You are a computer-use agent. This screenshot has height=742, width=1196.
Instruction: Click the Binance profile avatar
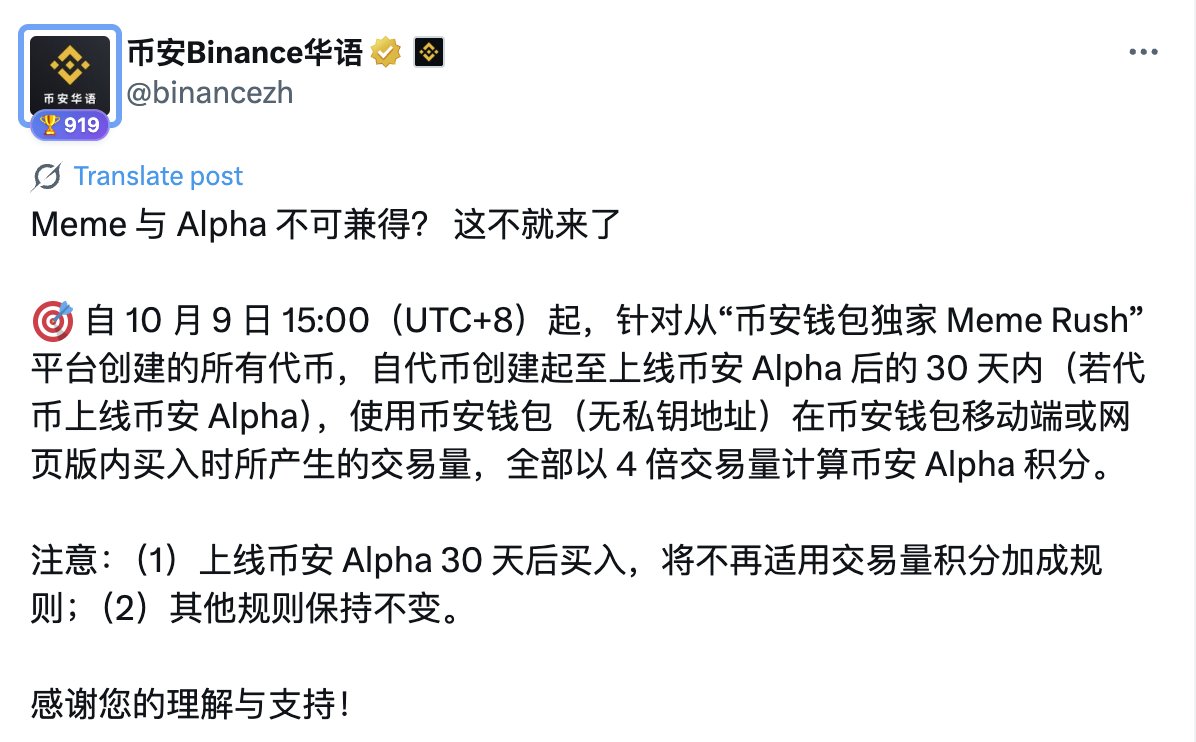[x=70, y=75]
